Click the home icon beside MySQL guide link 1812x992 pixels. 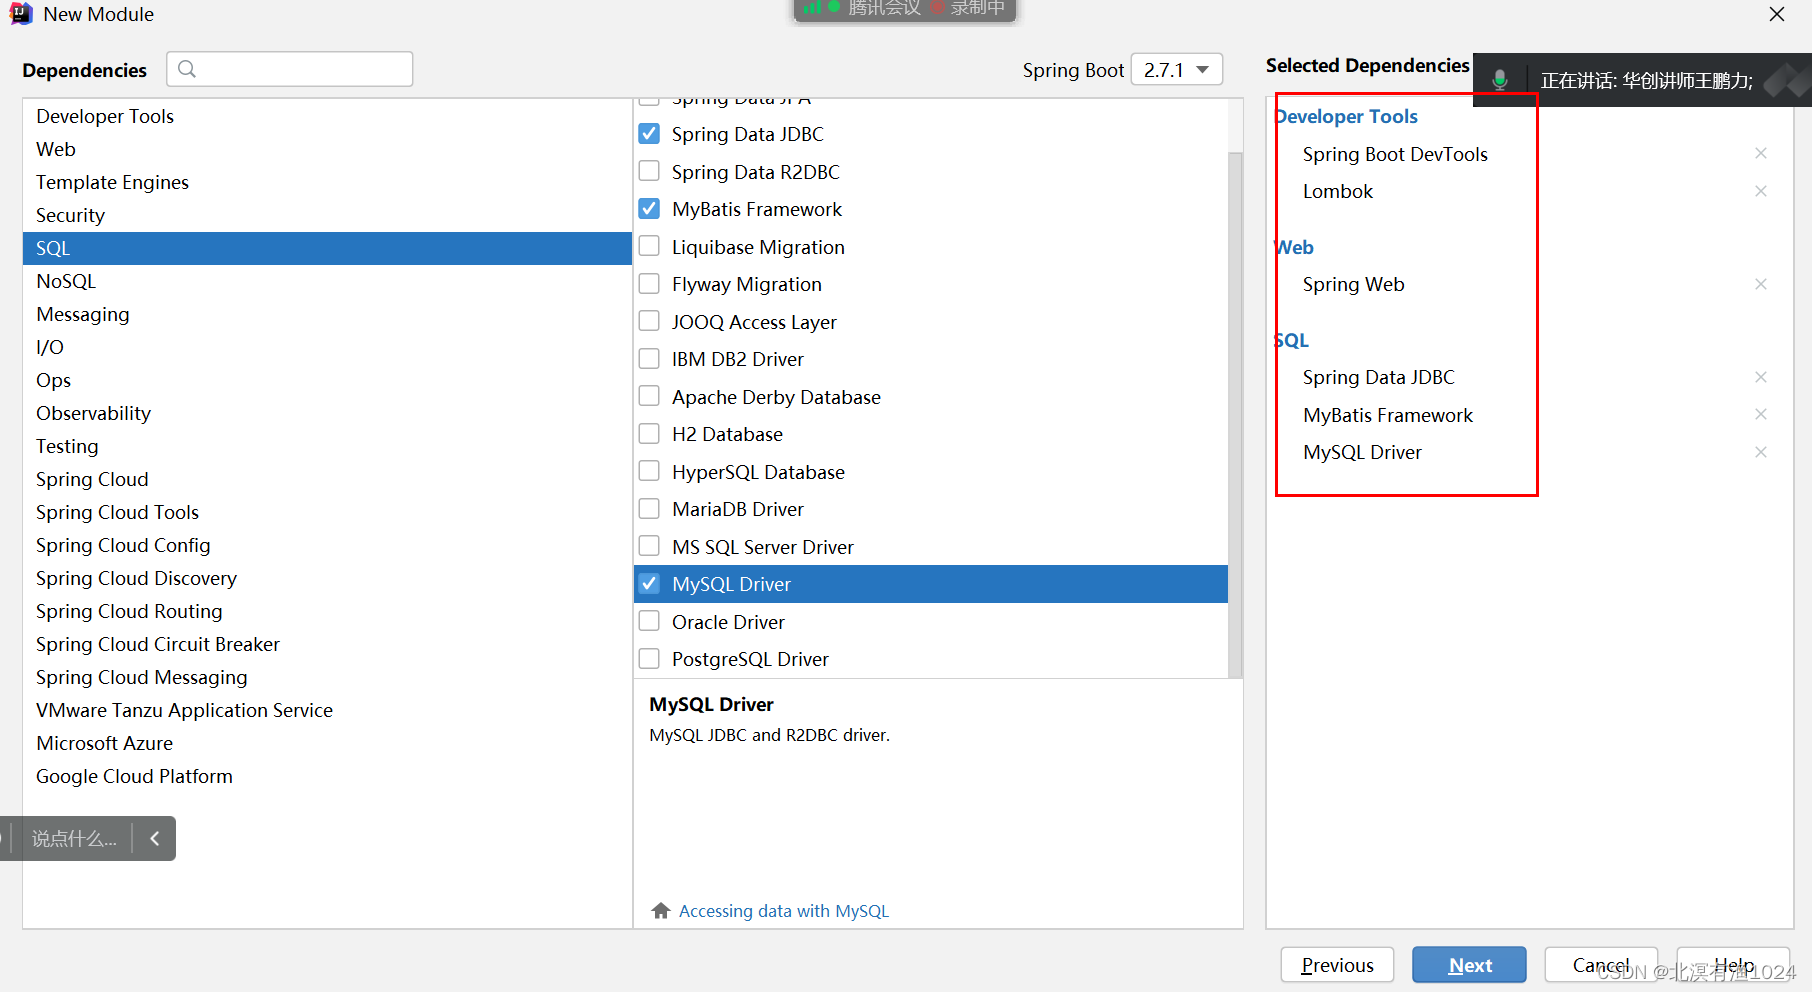coord(660,910)
